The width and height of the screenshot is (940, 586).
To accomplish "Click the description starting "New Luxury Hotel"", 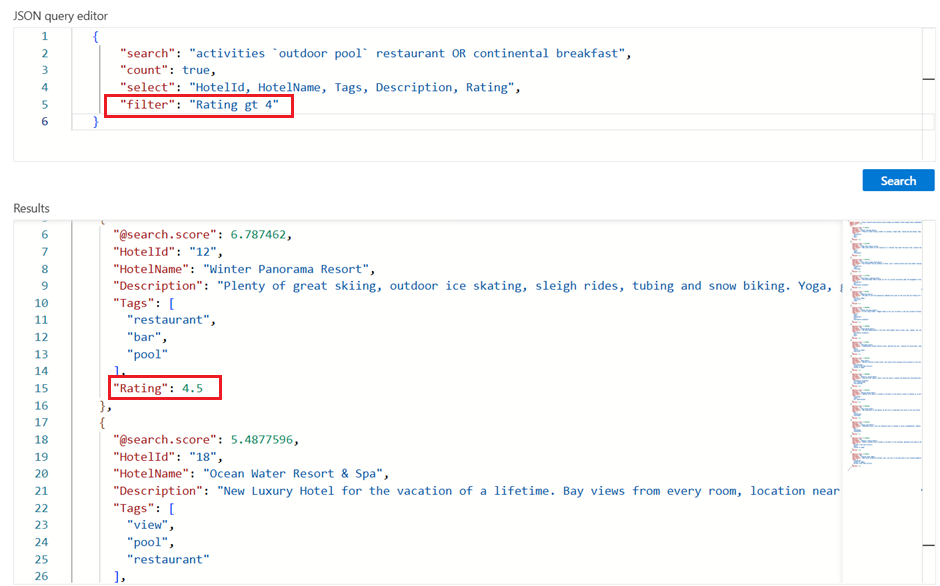I will point(530,491).
